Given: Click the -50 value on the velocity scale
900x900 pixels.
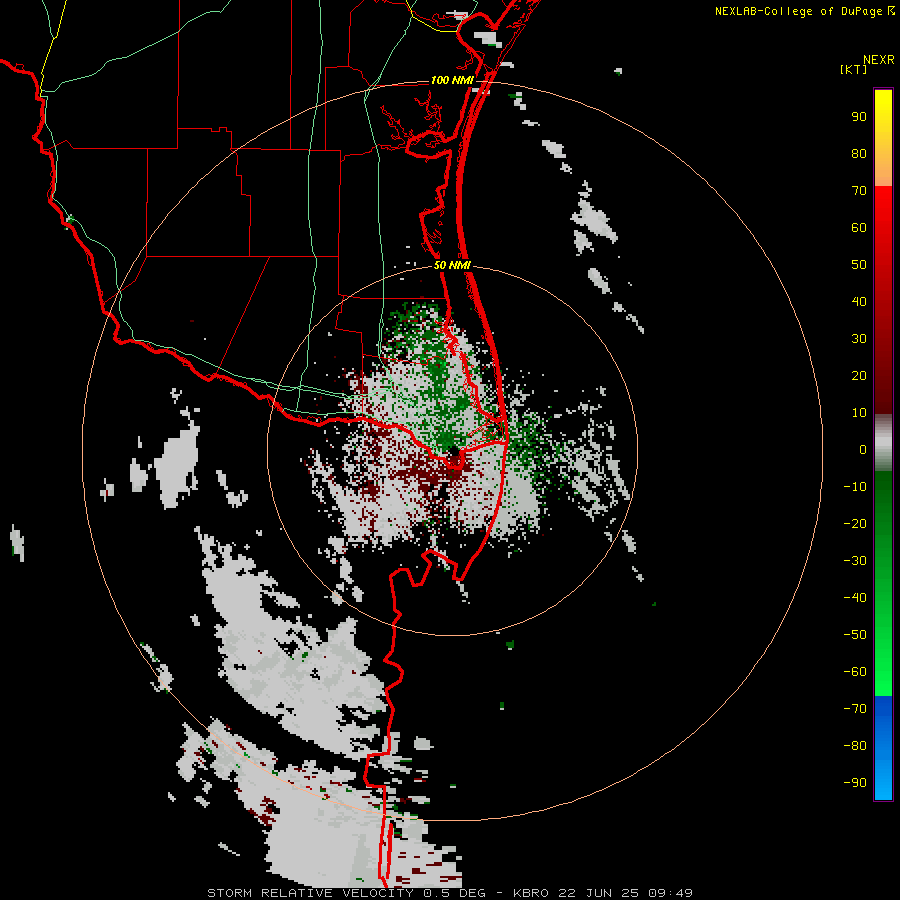Looking at the screenshot, I should coord(855,635).
